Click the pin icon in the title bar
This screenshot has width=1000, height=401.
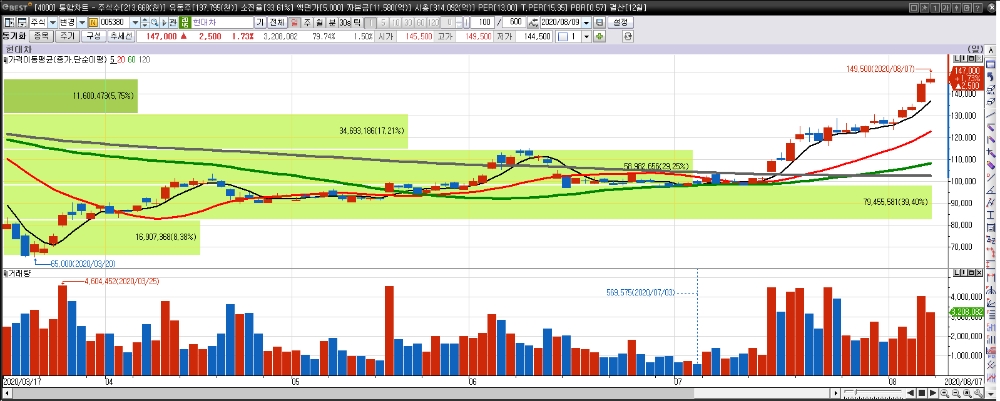(x=957, y=8)
